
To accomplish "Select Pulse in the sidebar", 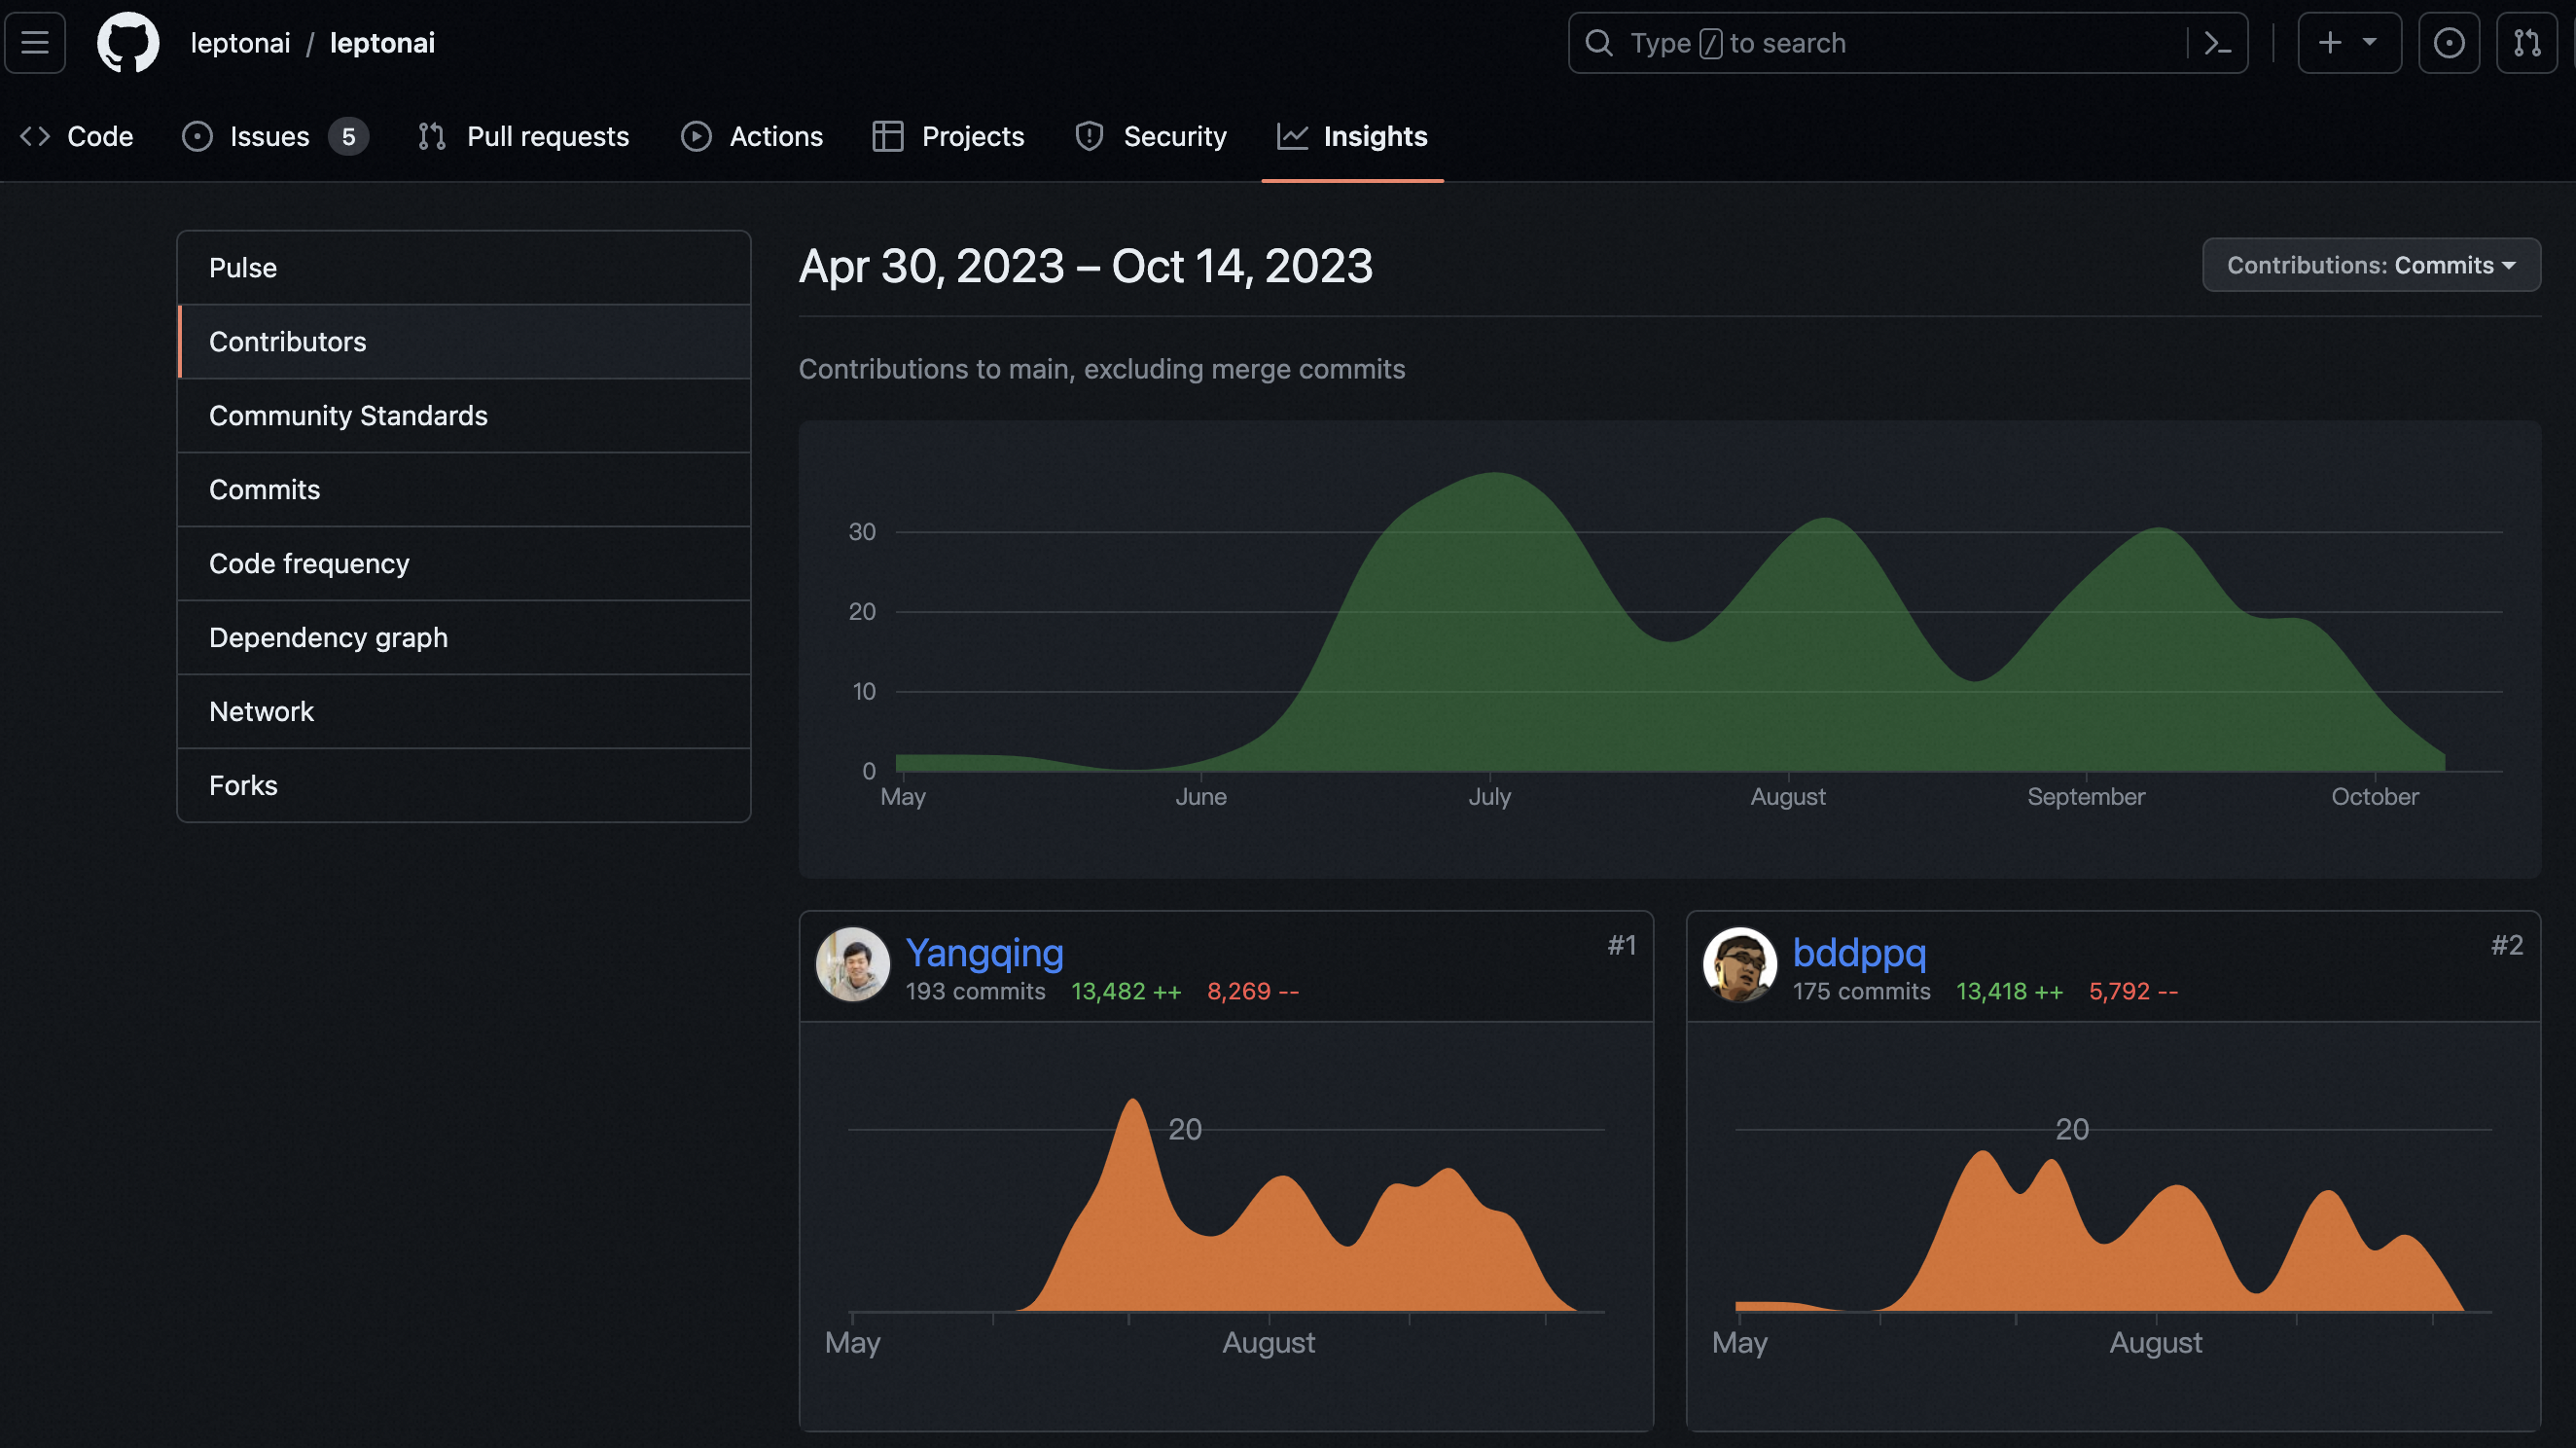I will 243,268.
